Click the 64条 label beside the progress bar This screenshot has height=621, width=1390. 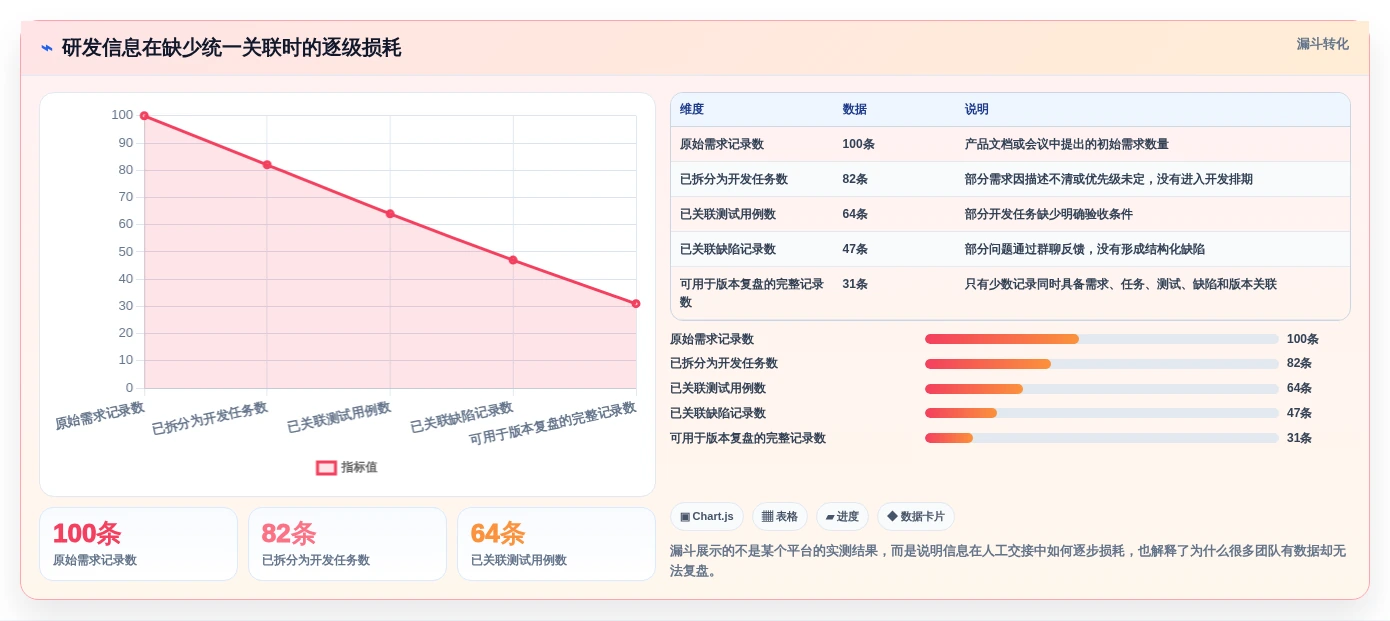(1300, 389)
